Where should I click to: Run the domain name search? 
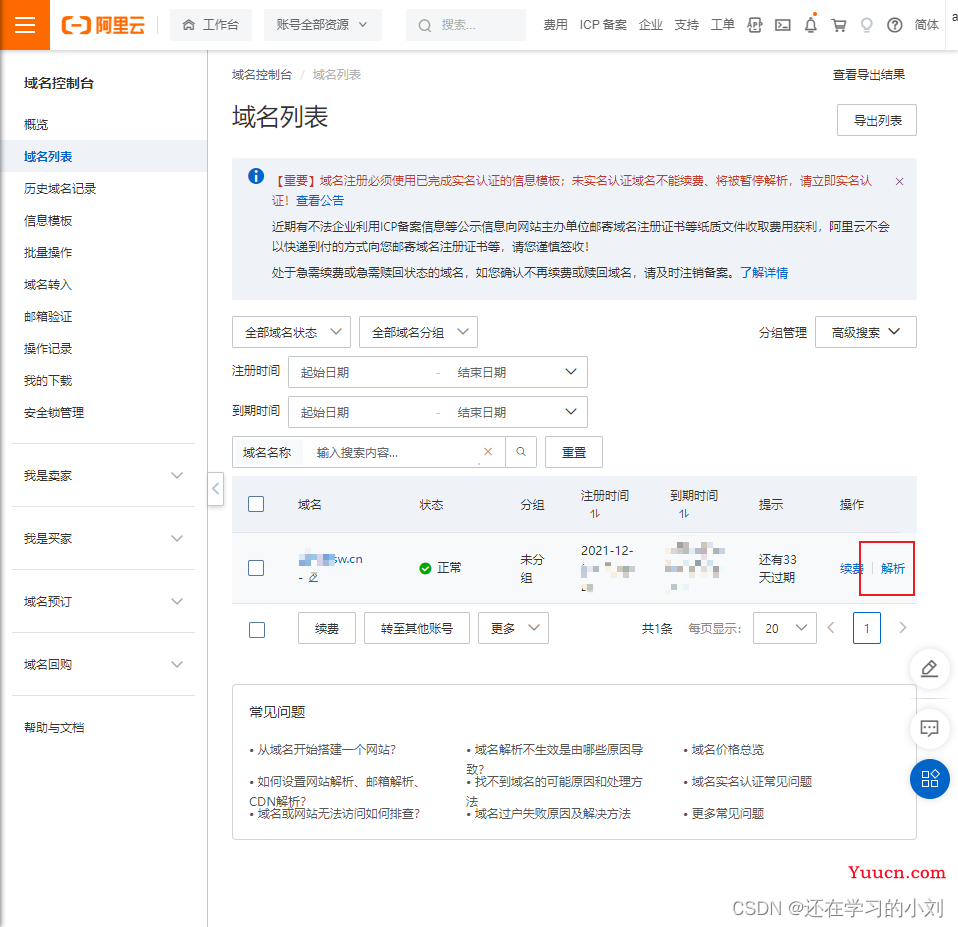pos(521,452)
